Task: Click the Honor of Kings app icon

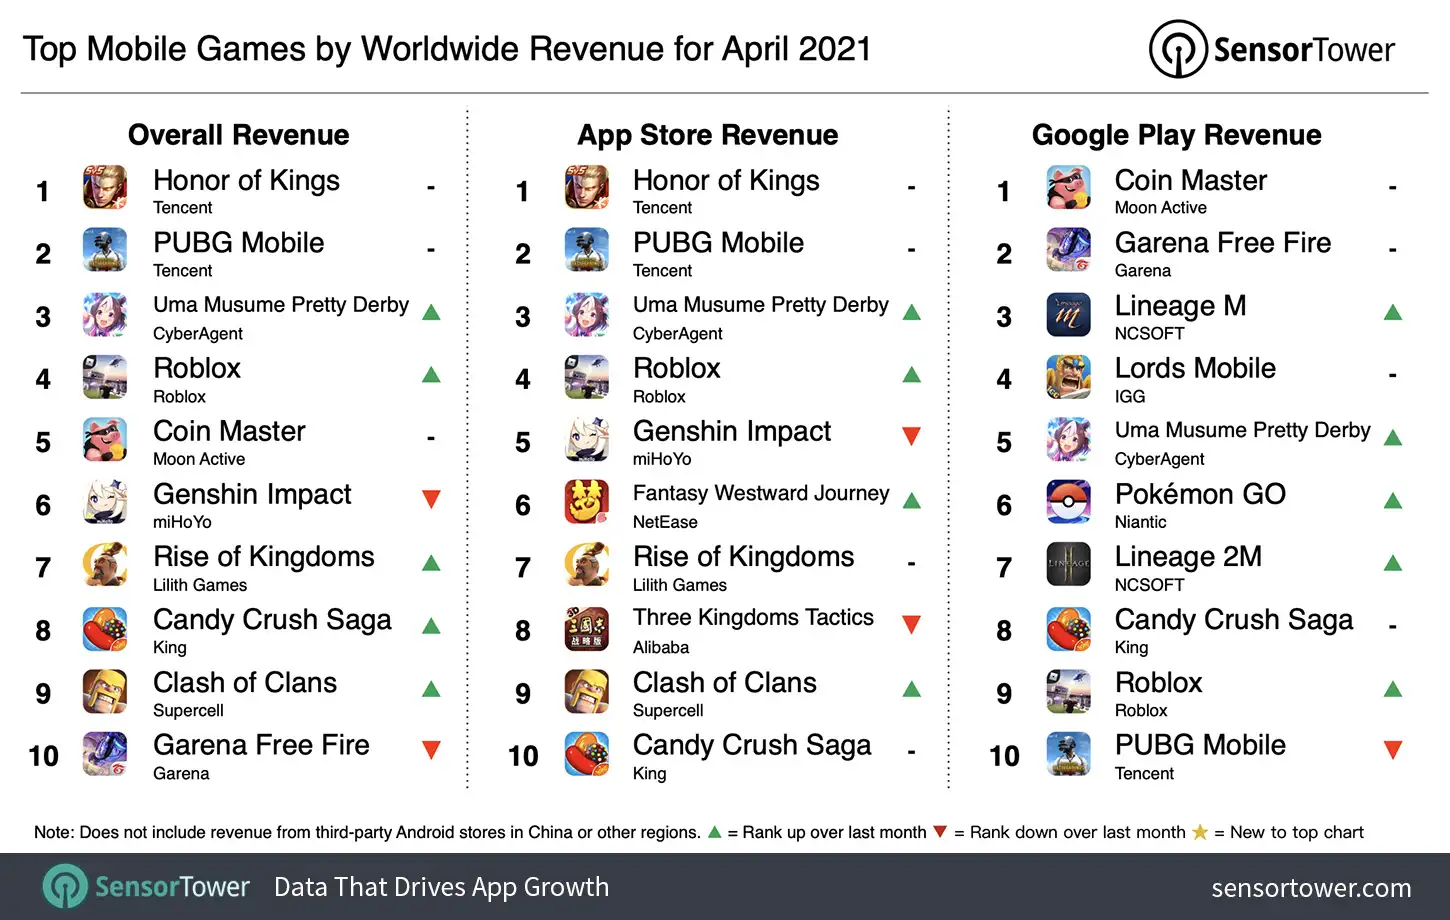Action: [x=105, y=188]
